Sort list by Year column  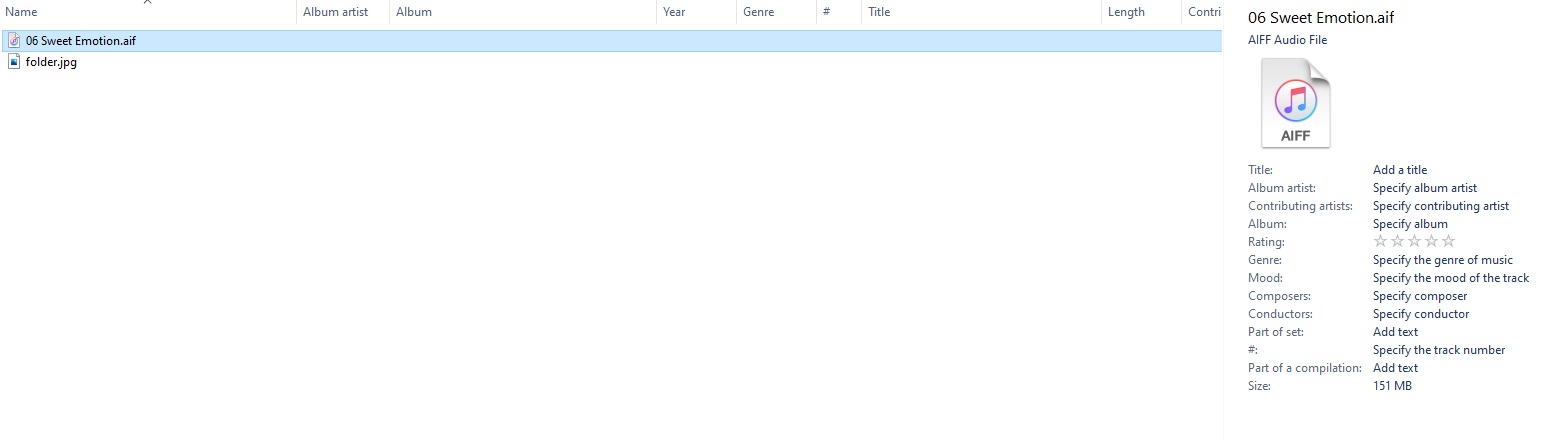[x=674, y=12]
